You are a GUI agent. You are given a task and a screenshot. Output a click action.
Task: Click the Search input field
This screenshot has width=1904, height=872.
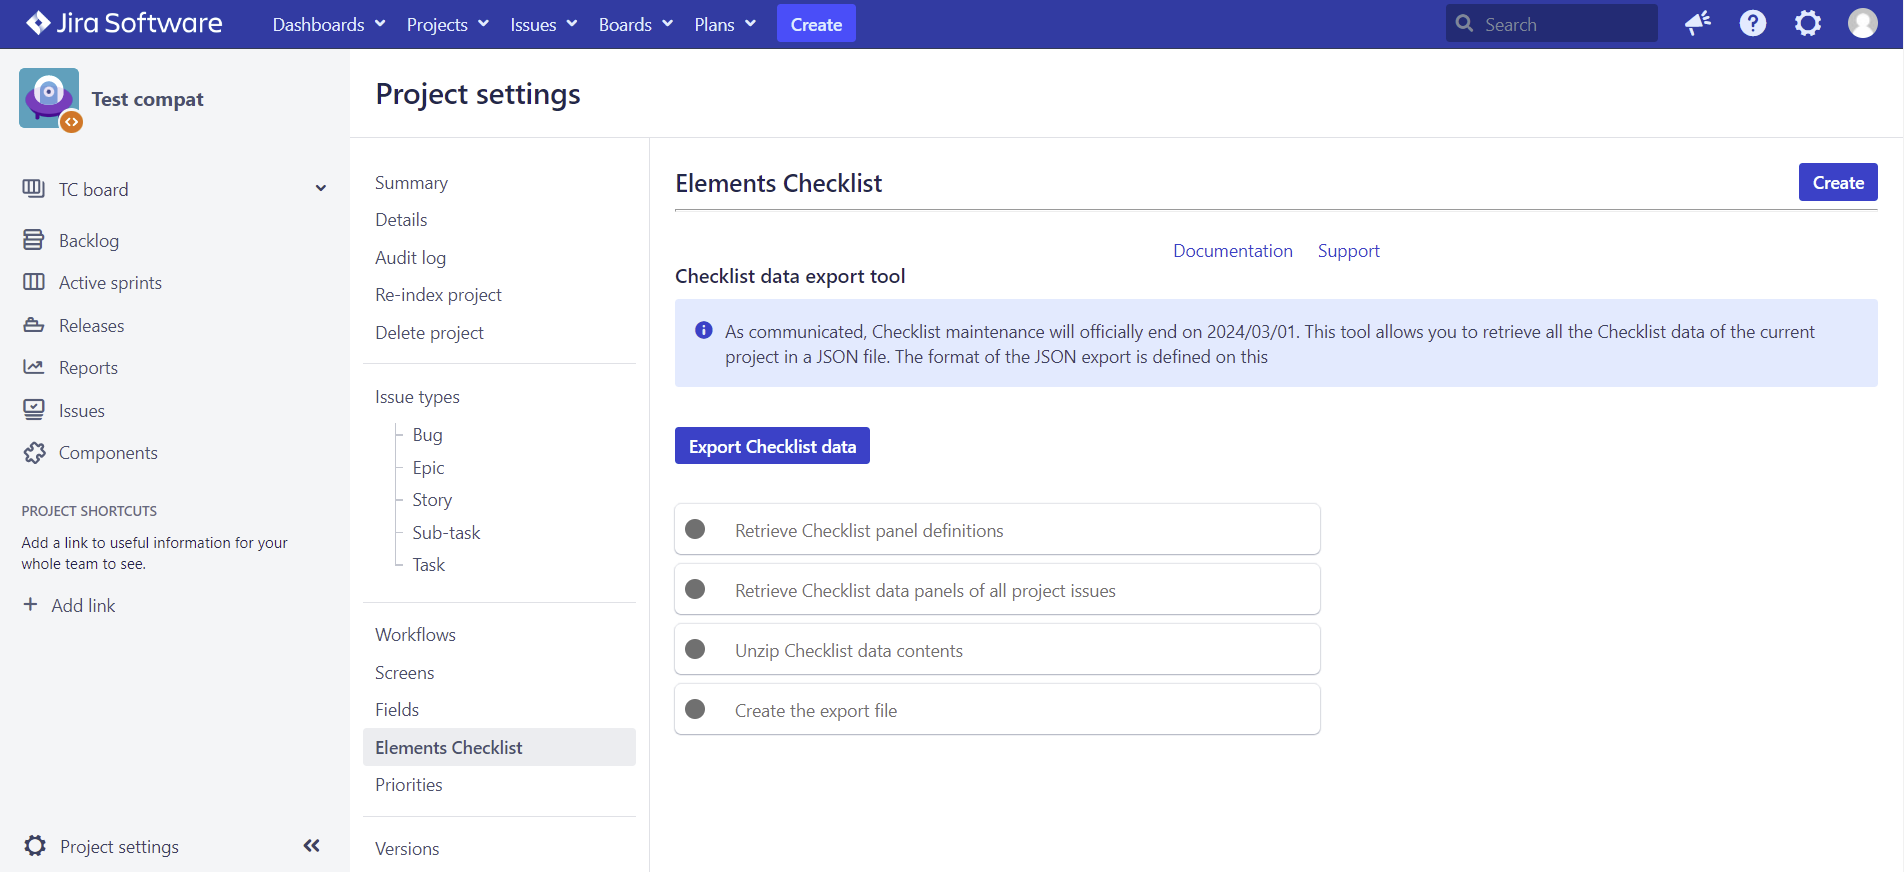point(1560,24)
